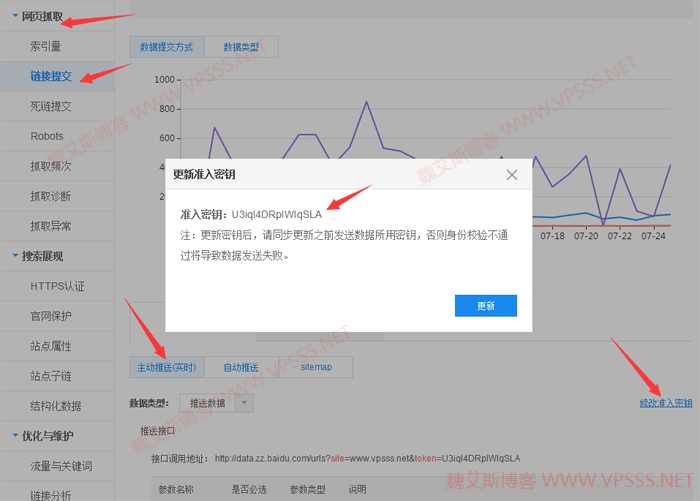The width and height of the screenshot is (700, 501).
Task: Select the 自动推送 tab
Action: 241,367
